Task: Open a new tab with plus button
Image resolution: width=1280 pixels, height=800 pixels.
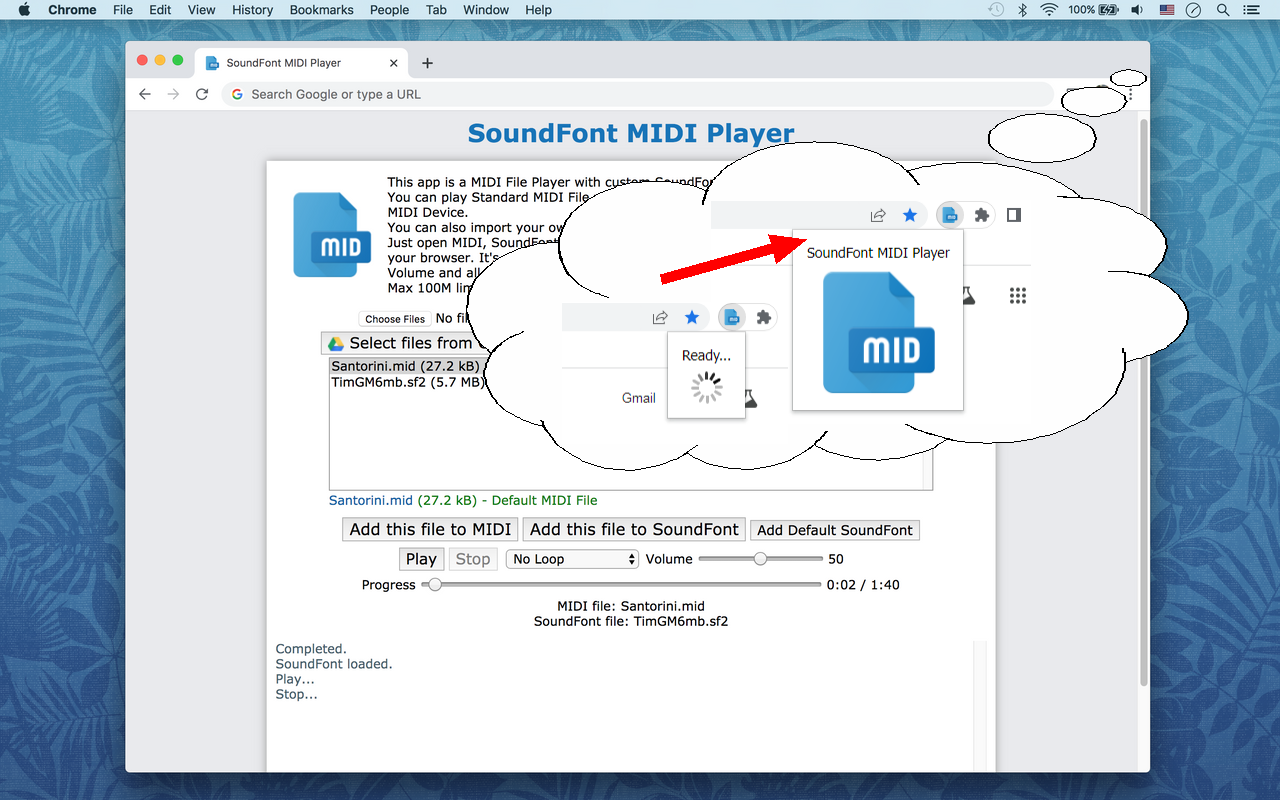Action: pyautogui.click(x=427, y=63)
